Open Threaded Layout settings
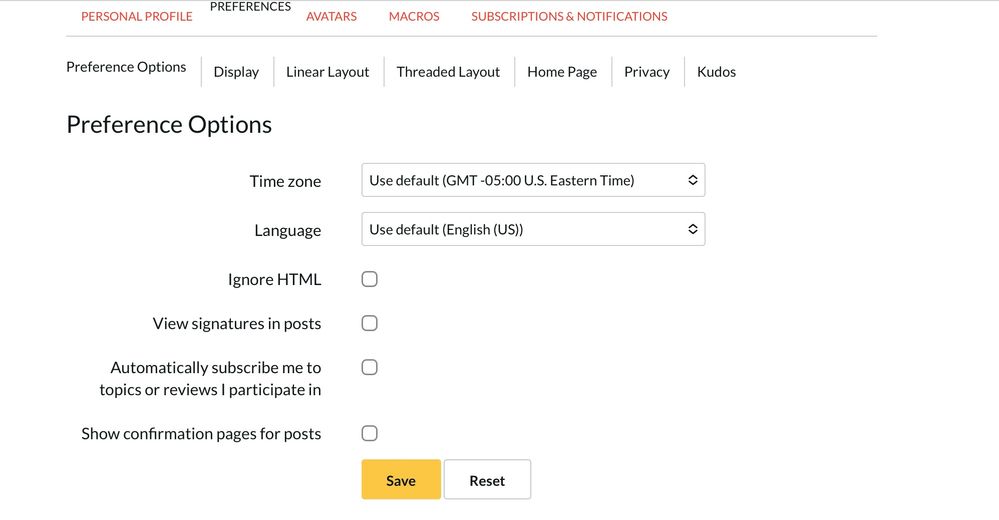Screen dimensions: 999x520 tap(448, 72)
